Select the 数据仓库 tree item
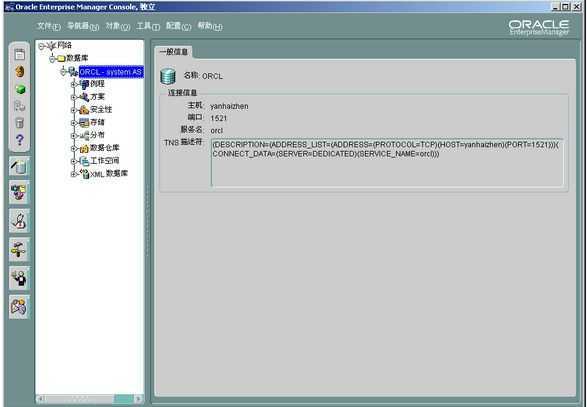 (104, 148)
